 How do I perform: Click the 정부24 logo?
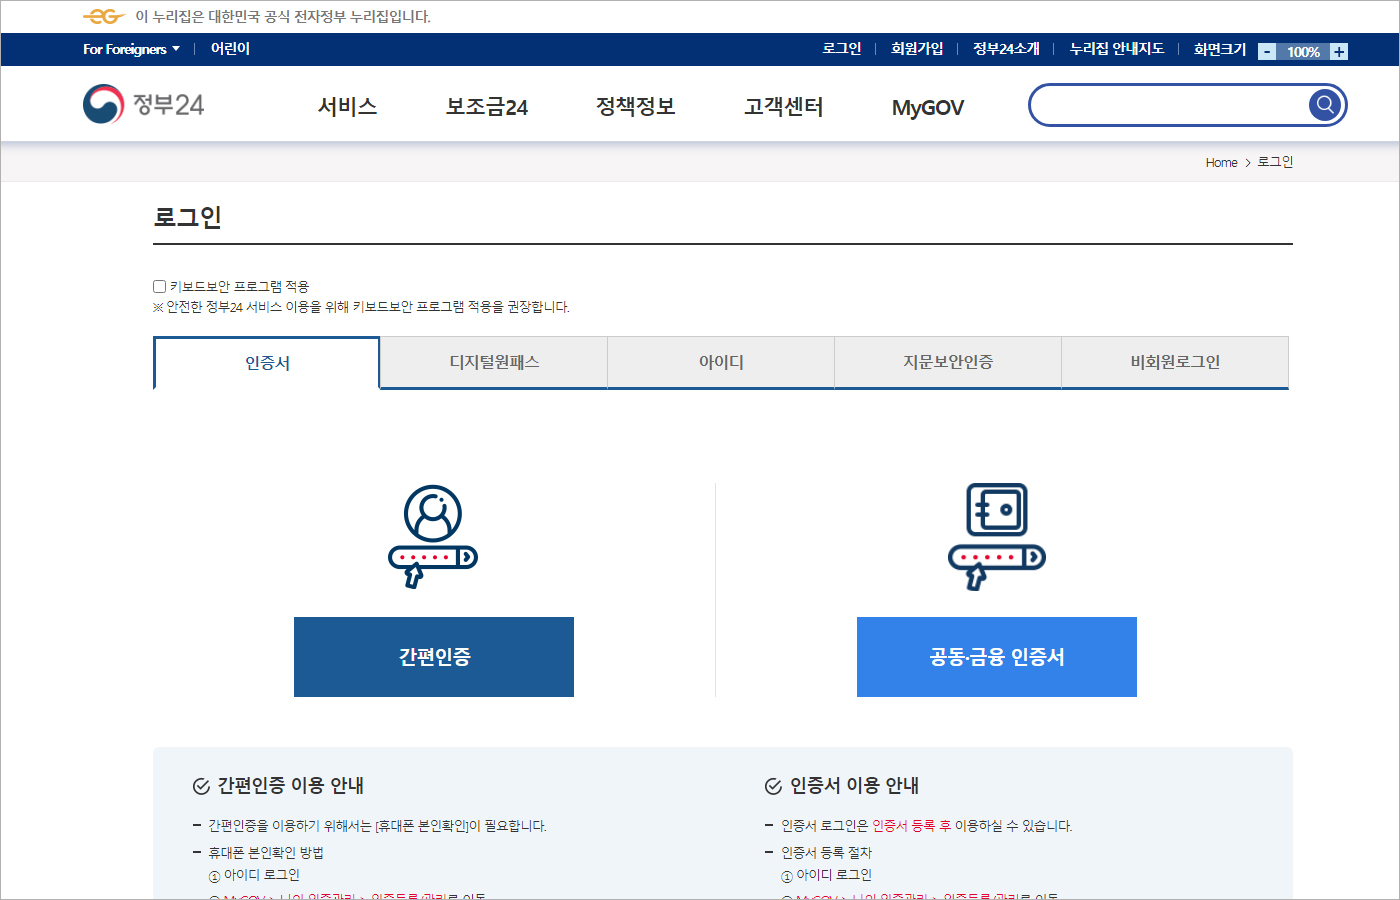pyautogui.click(x=143, y=104)
